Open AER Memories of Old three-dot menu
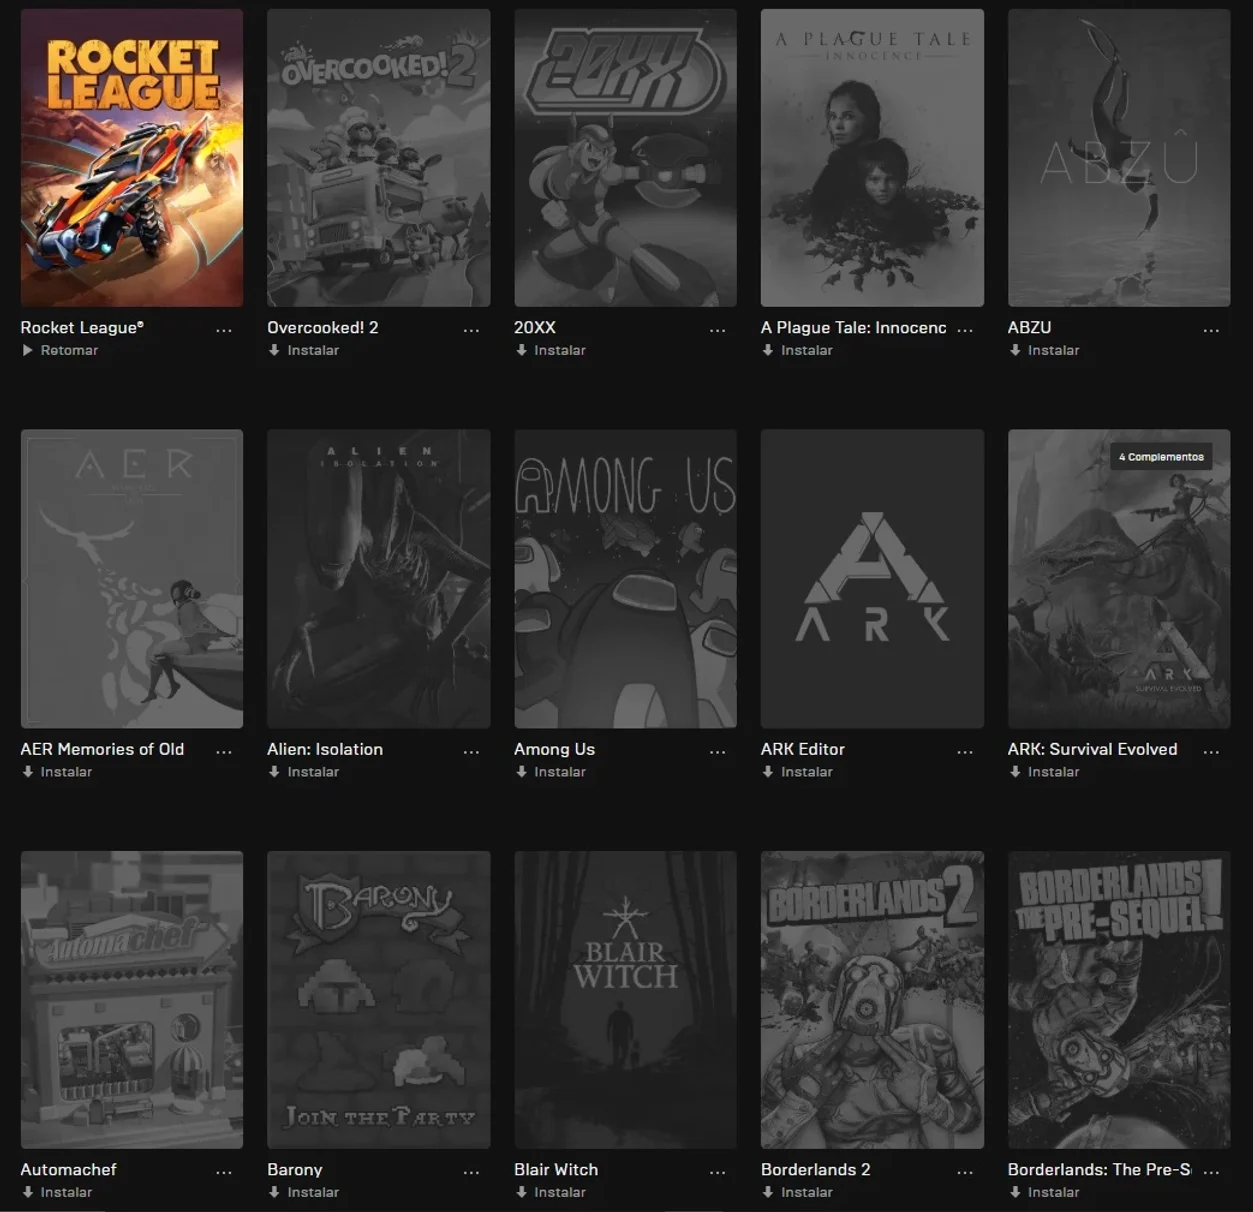This screenshot has height=1212, width=1253. click(x=224, y=752)
